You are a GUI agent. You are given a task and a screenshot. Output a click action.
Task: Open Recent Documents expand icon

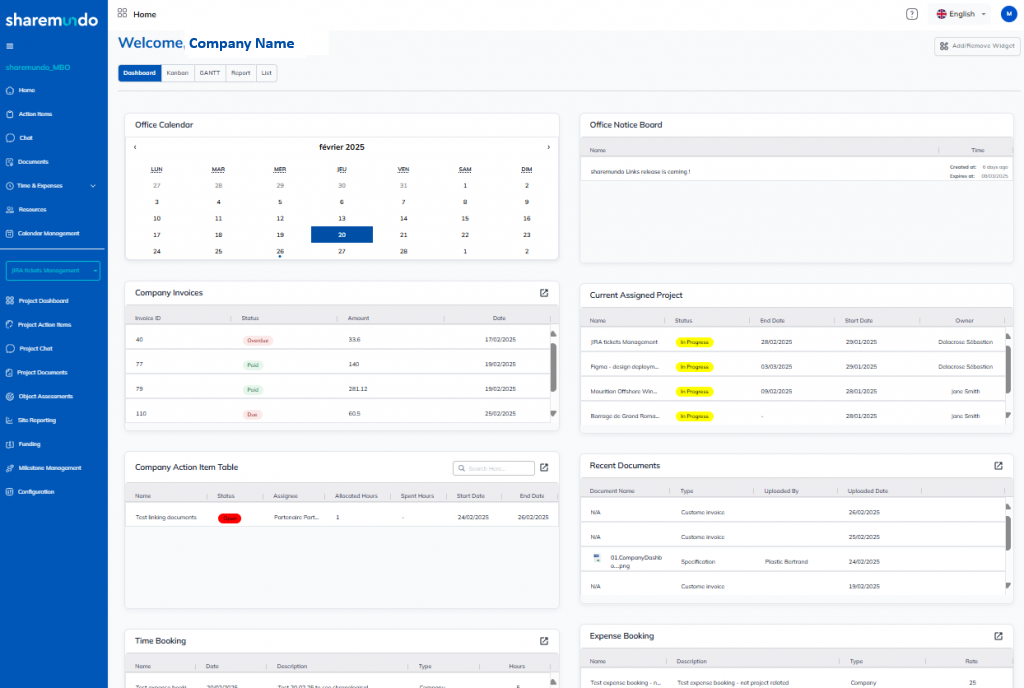(x=998, y=466)
